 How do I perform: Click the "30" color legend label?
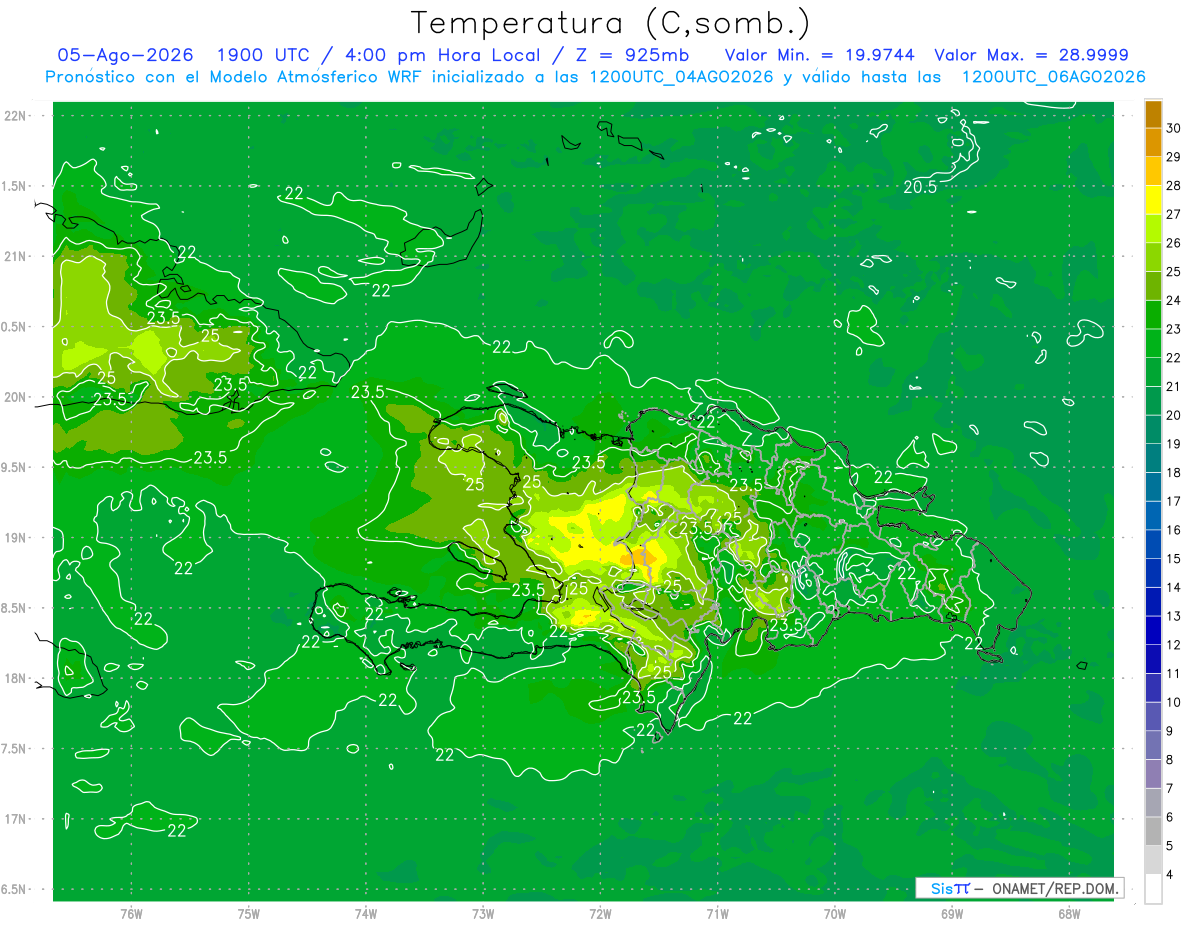pyautogui.click(x=1174, y=128)
